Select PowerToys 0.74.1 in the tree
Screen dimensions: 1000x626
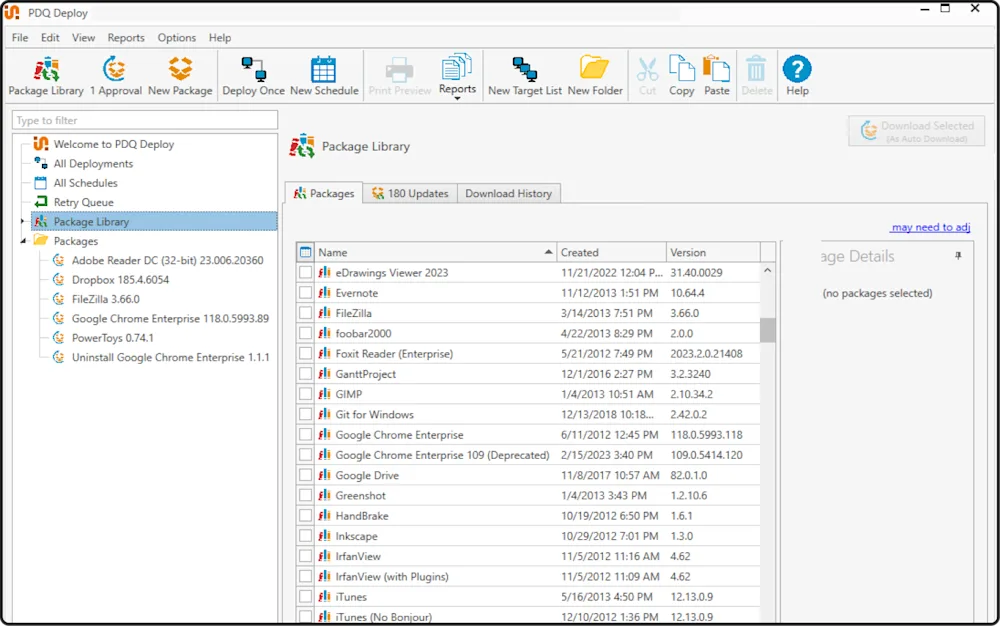coord(112,338)
